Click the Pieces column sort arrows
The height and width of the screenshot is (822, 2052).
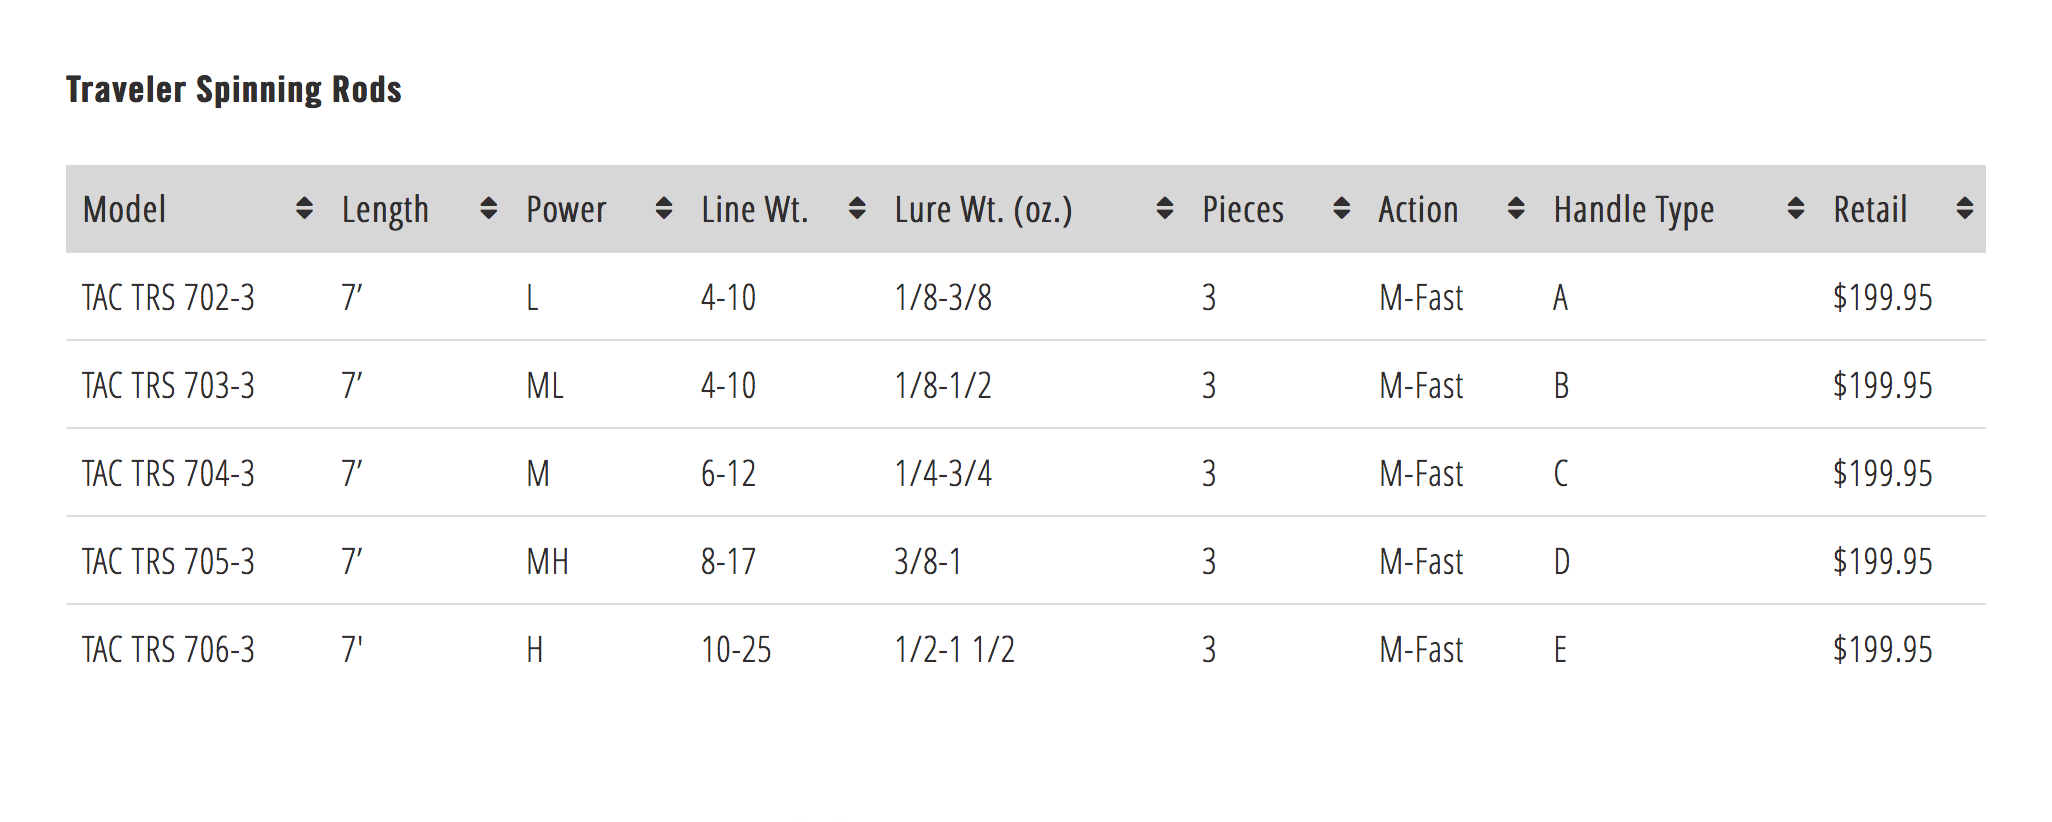pos(1341,209)
